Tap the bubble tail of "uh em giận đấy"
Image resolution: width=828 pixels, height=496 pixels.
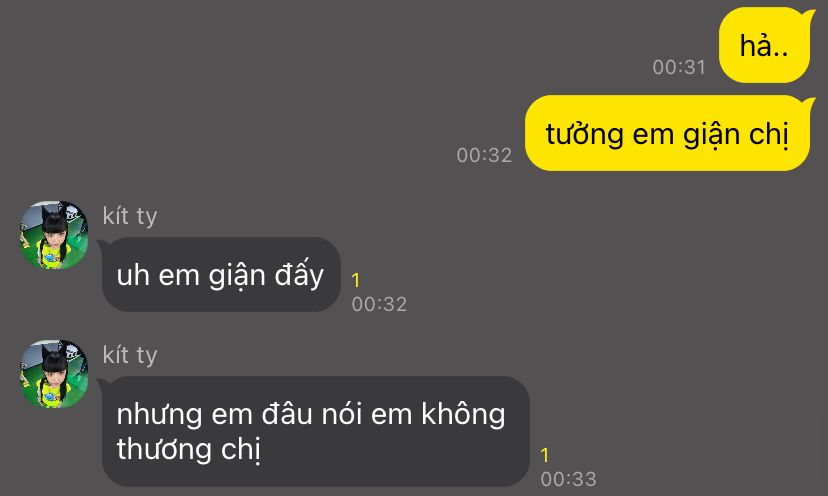[104, 244]
